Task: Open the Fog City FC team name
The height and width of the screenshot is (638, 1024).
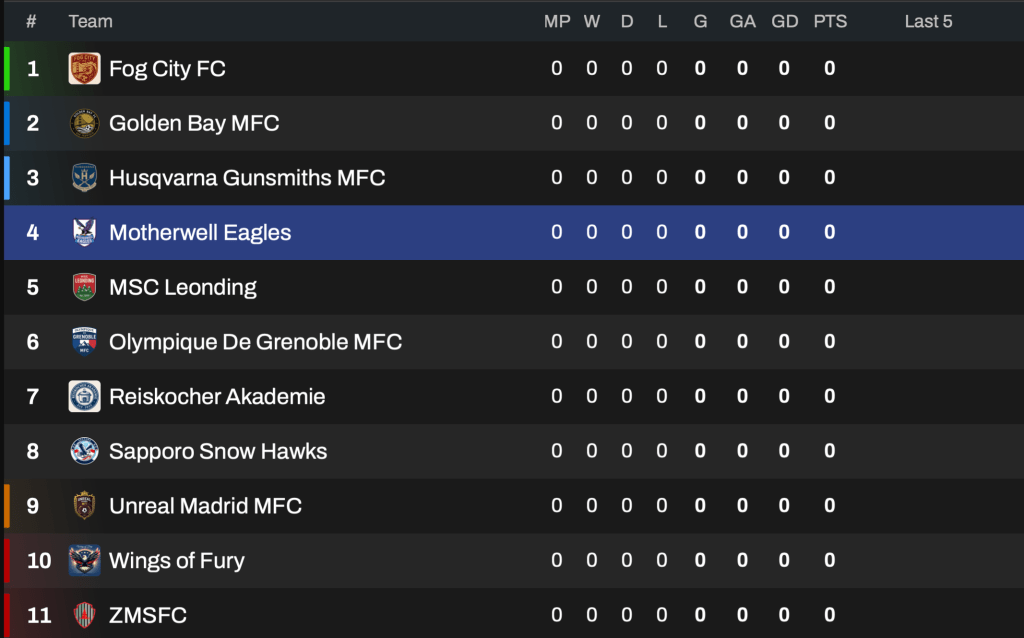Action: 167,69
